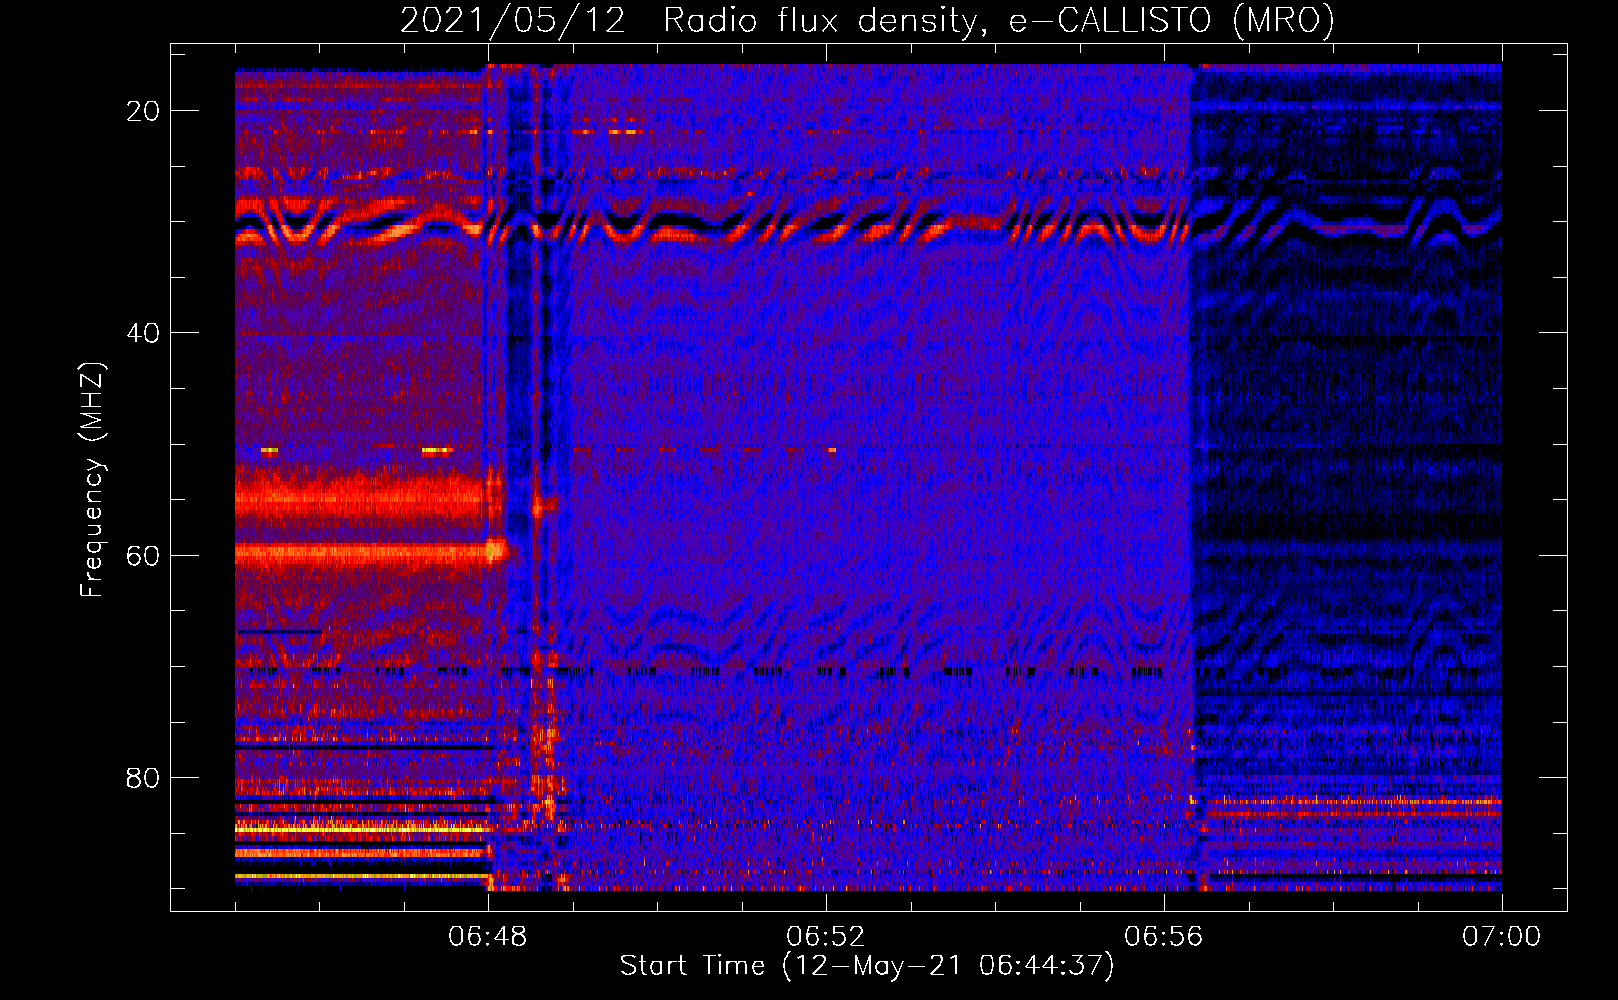Click the '06:48' time tick label
Screen dimensions: 1618x1000
(488, 937)
